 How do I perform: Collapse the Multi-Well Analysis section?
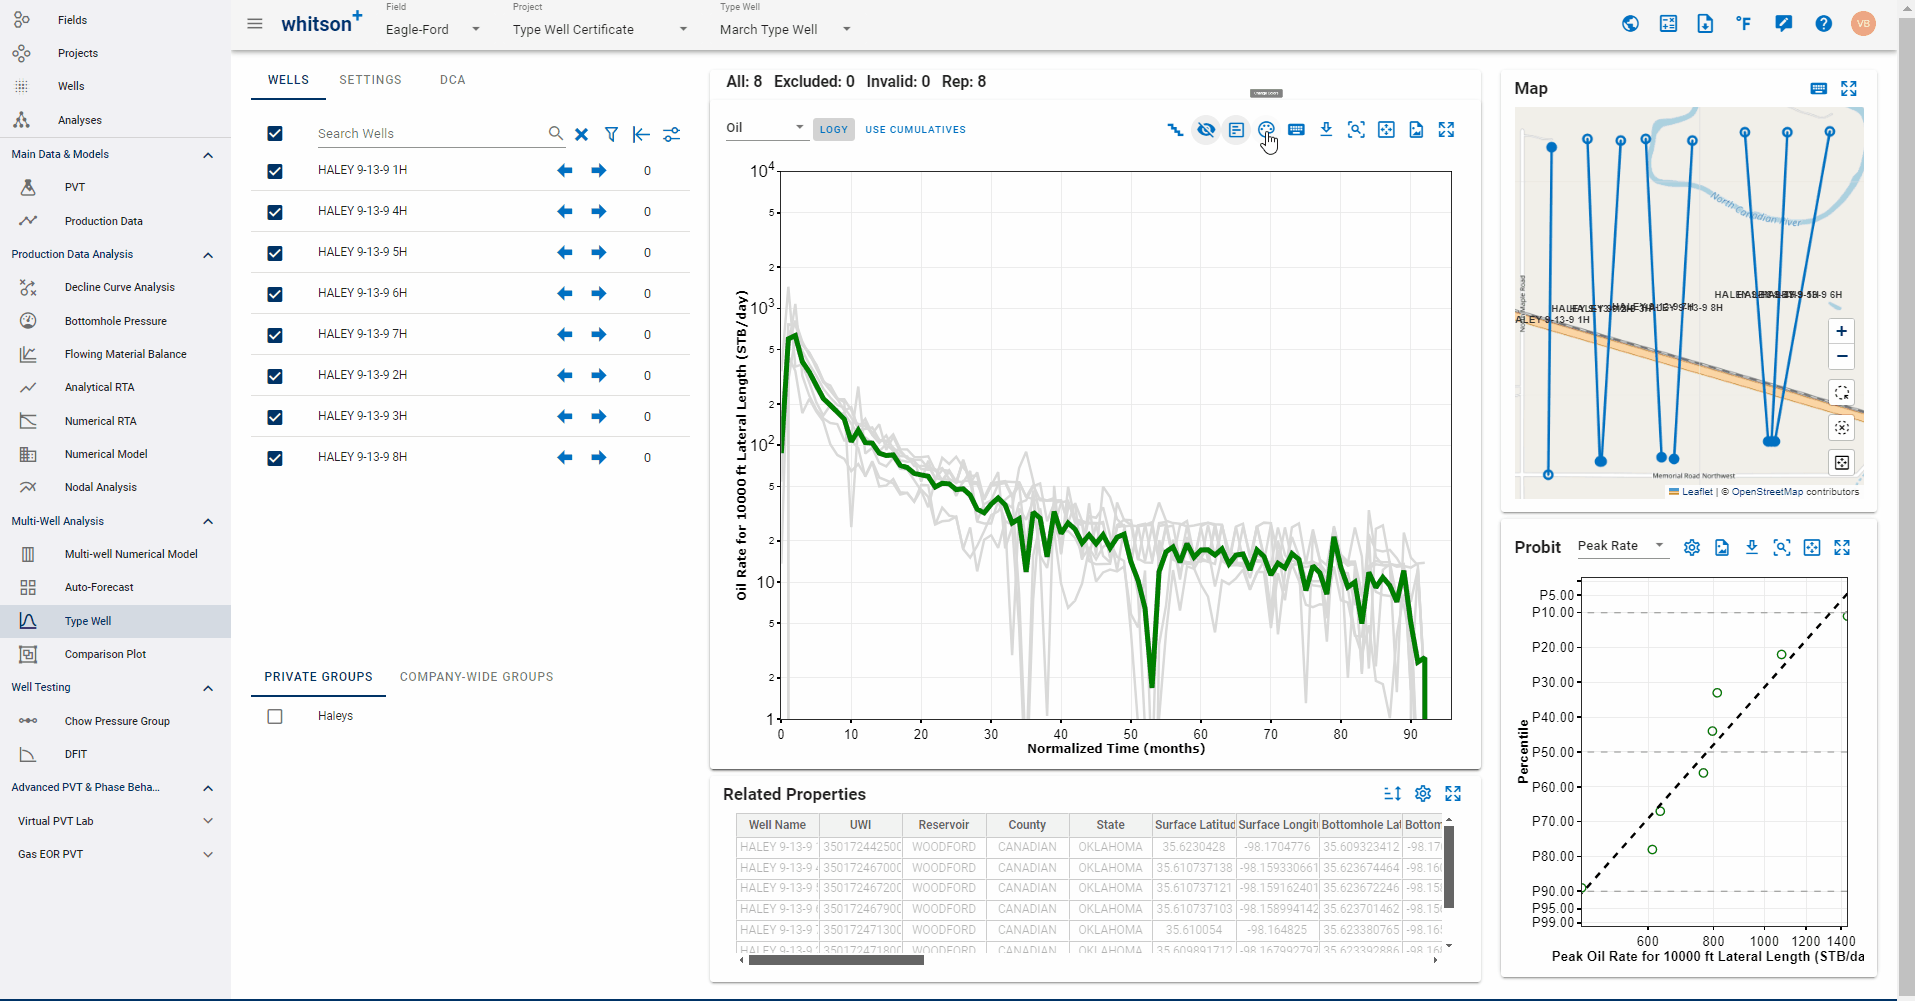[x=208, y=522]
